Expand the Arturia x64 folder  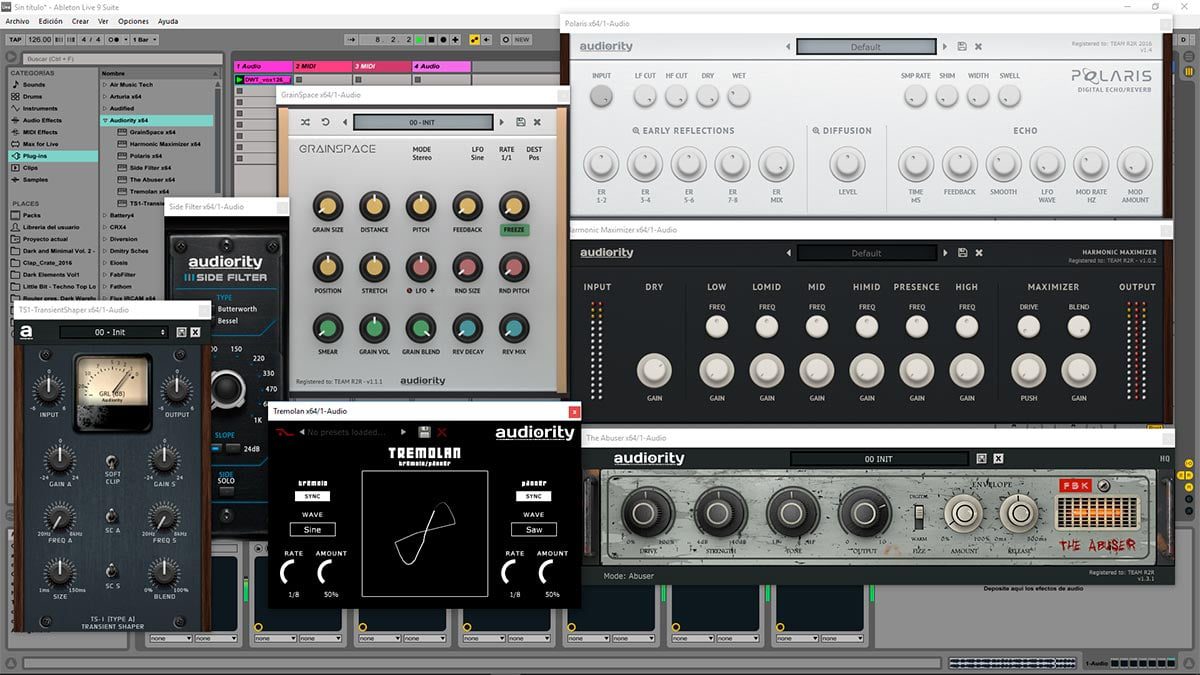pos(103,97)
